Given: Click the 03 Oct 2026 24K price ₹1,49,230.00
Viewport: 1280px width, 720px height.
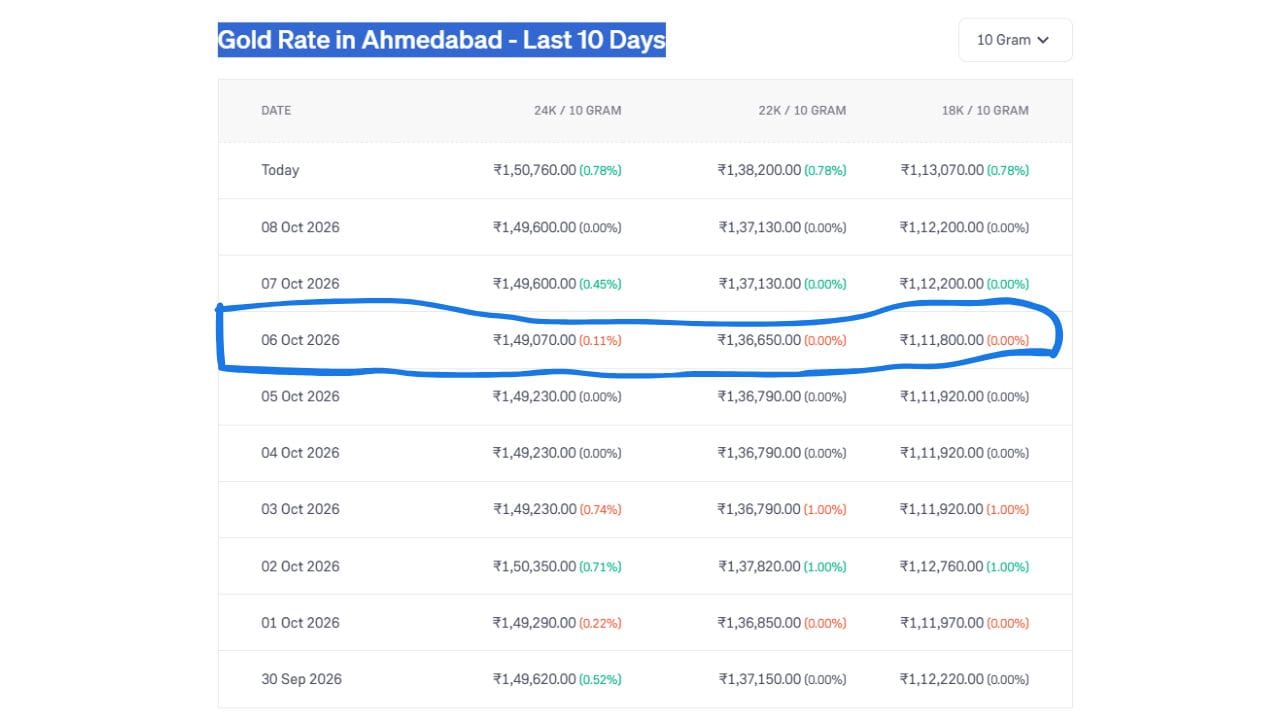Looking at the screenshot, I should [534, 509].
